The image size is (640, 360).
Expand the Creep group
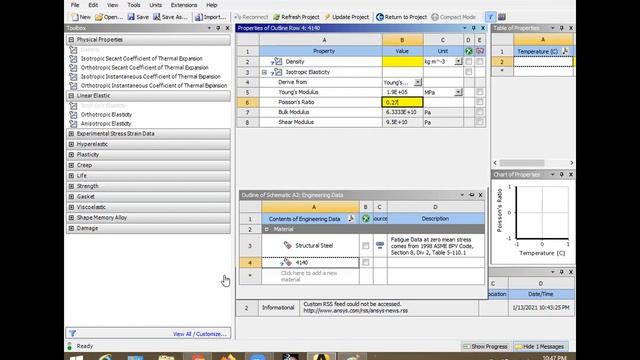71,165
